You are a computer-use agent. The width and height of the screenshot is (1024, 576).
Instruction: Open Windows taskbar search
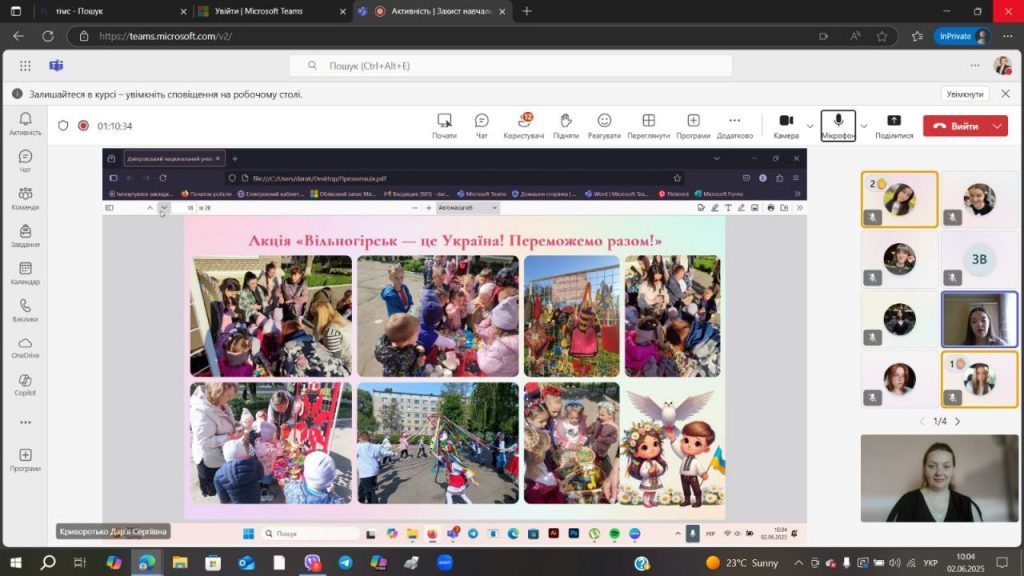point(48,563)
